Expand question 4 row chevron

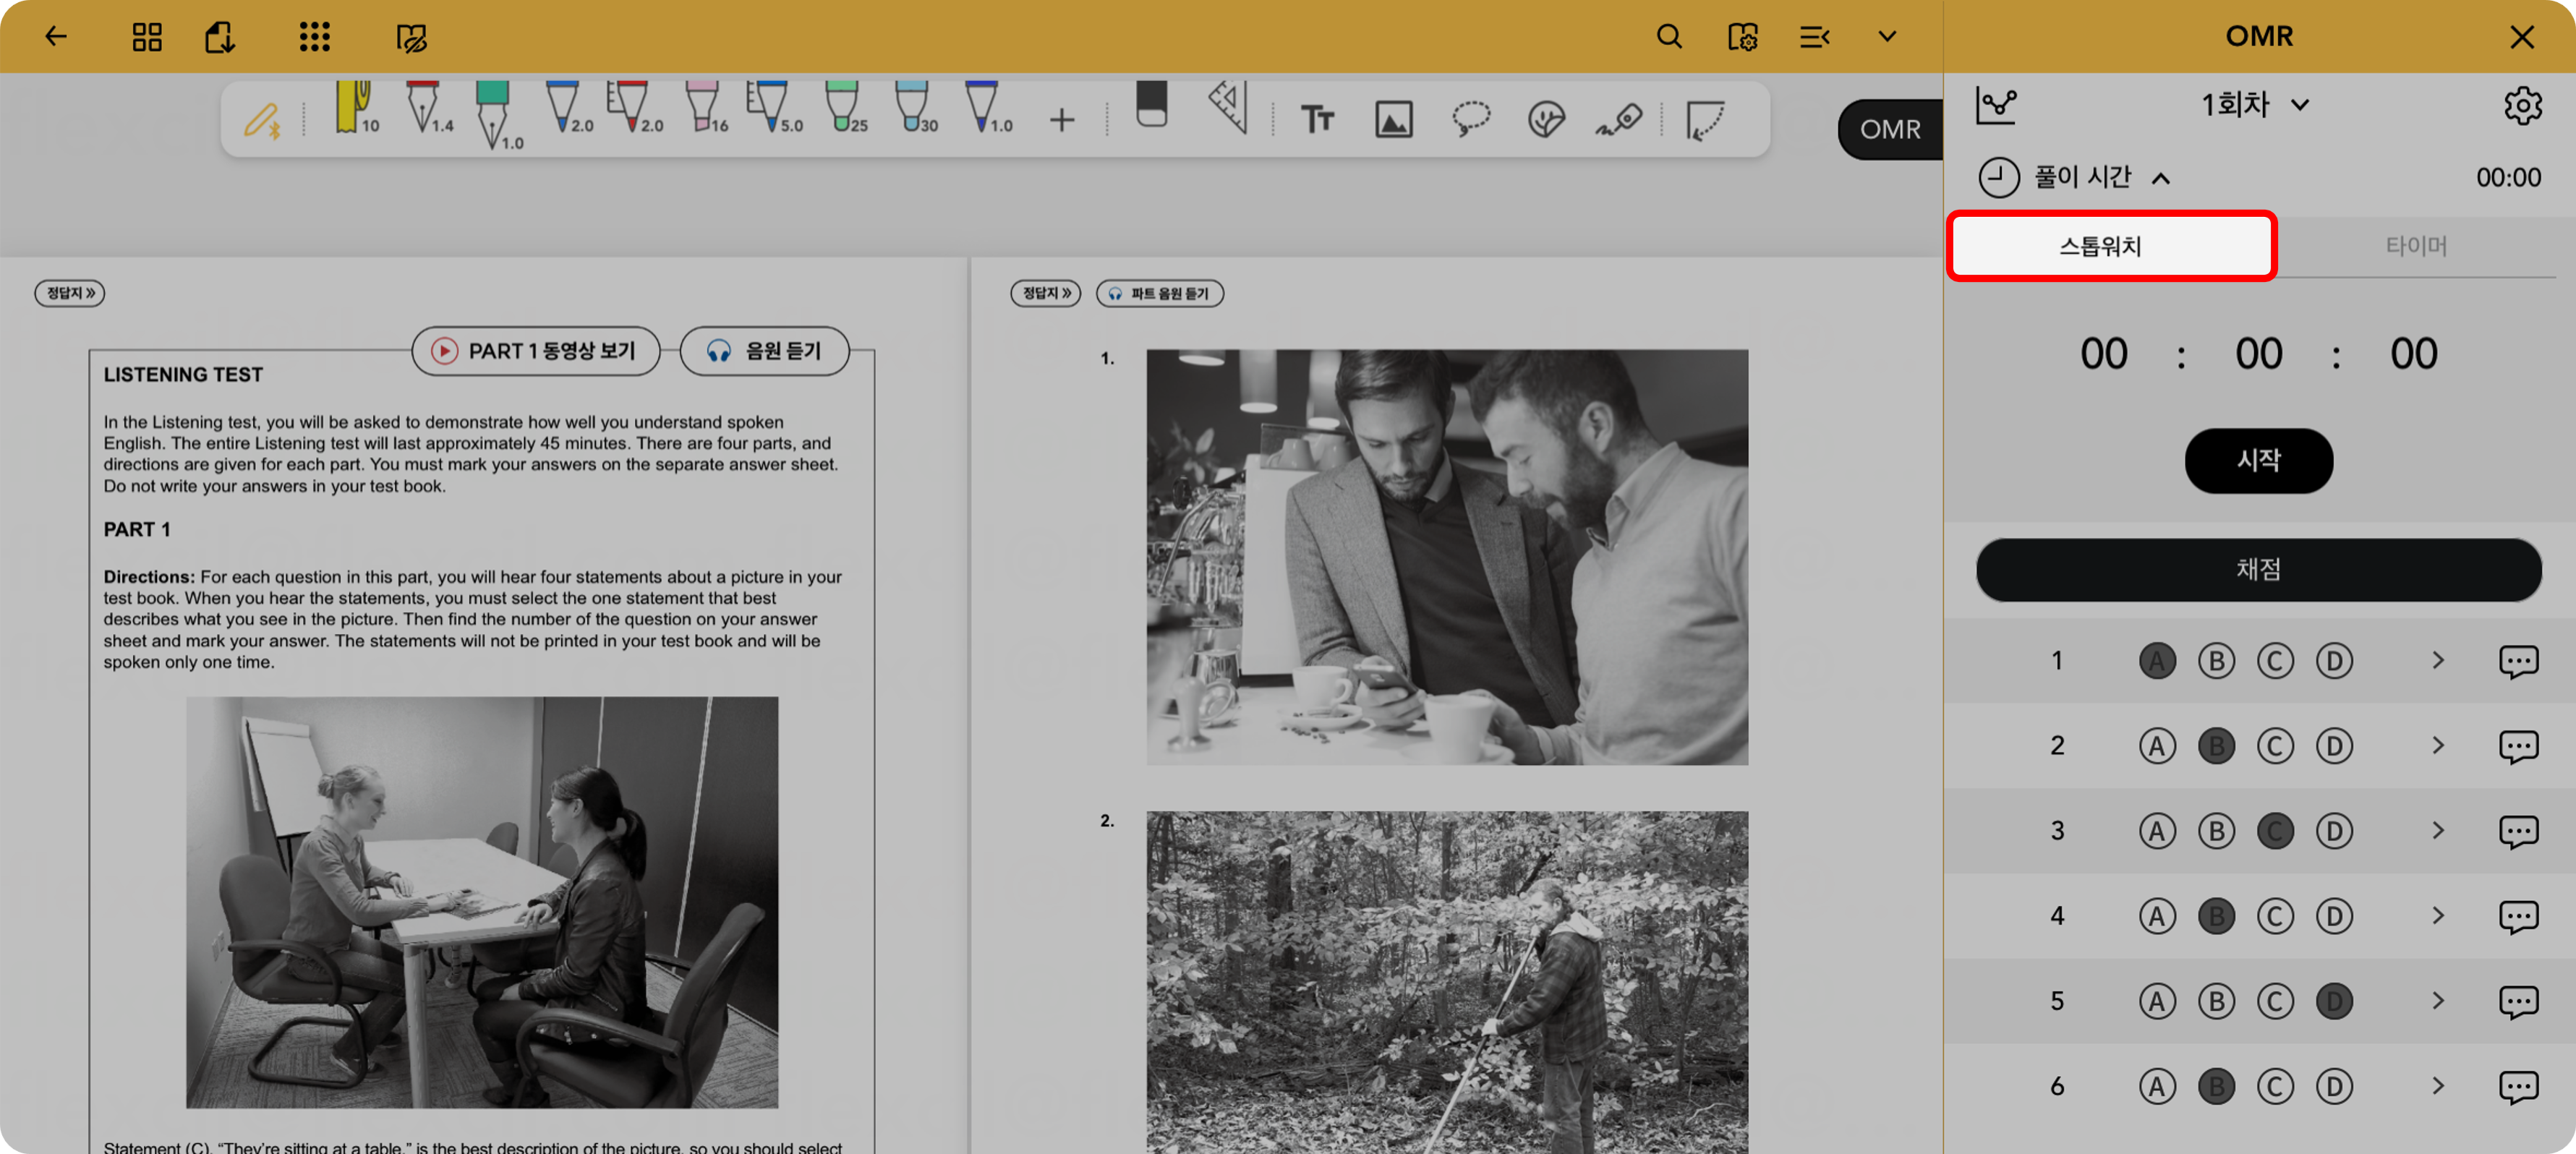2438,916
